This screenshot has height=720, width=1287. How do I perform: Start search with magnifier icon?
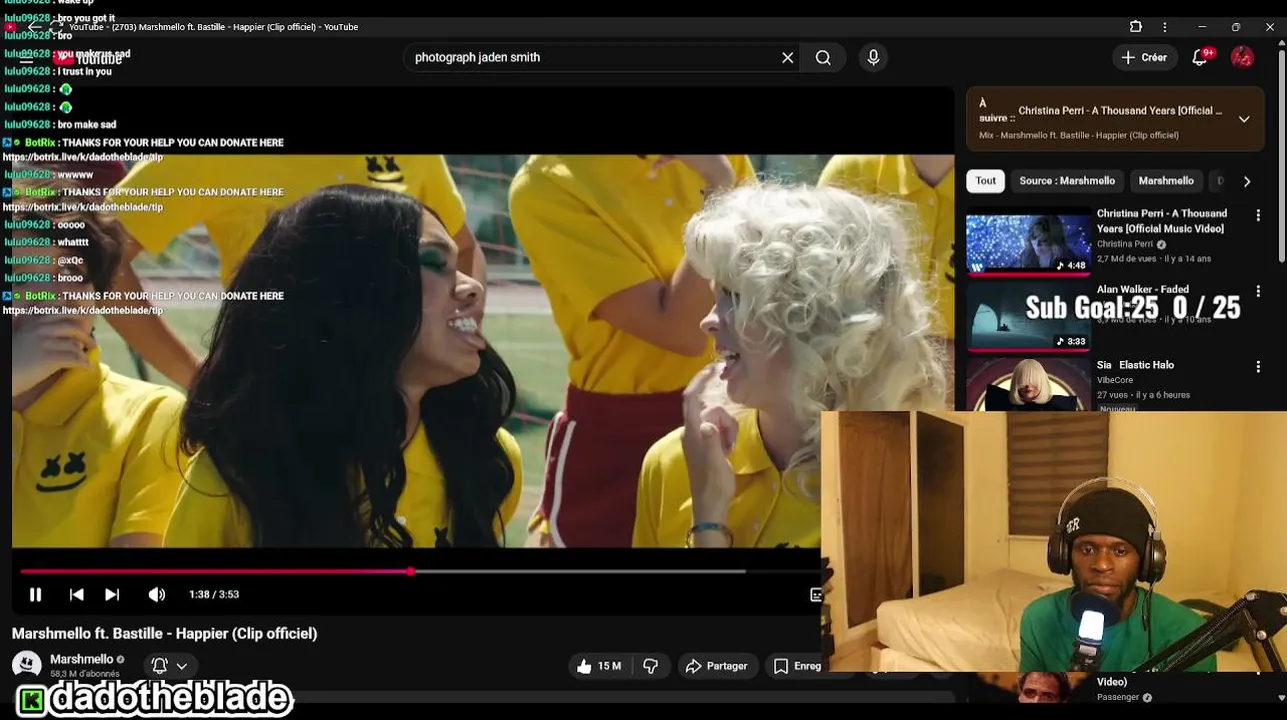[x=823, y=58]
